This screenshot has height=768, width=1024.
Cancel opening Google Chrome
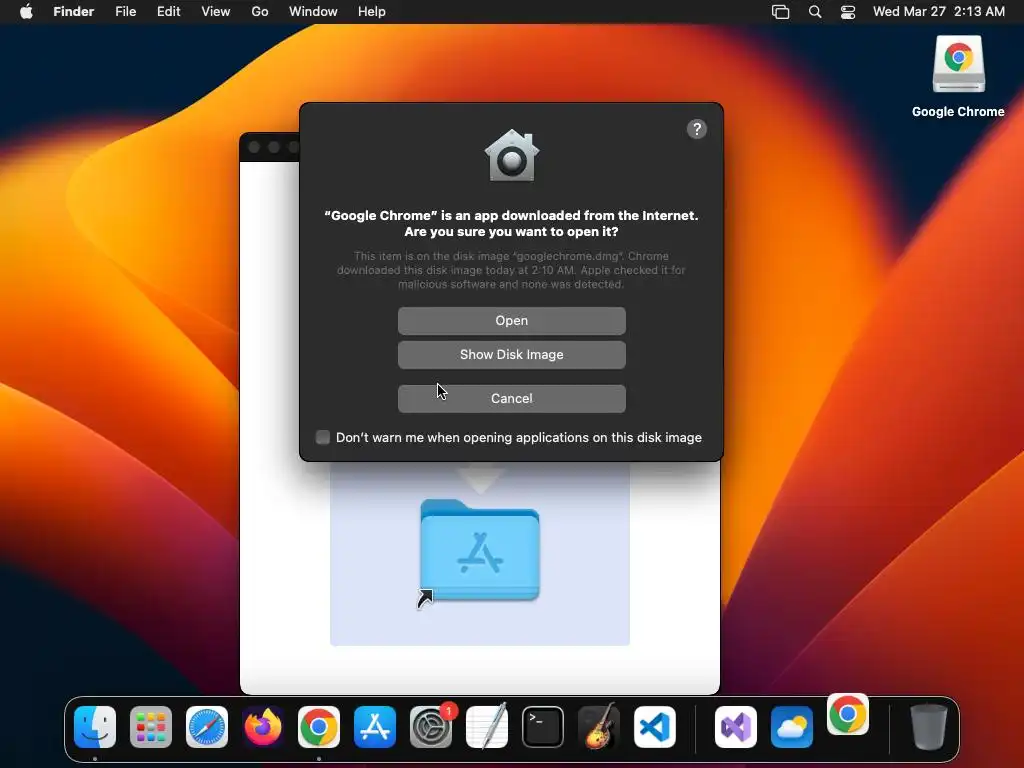(x=511, y=398)
